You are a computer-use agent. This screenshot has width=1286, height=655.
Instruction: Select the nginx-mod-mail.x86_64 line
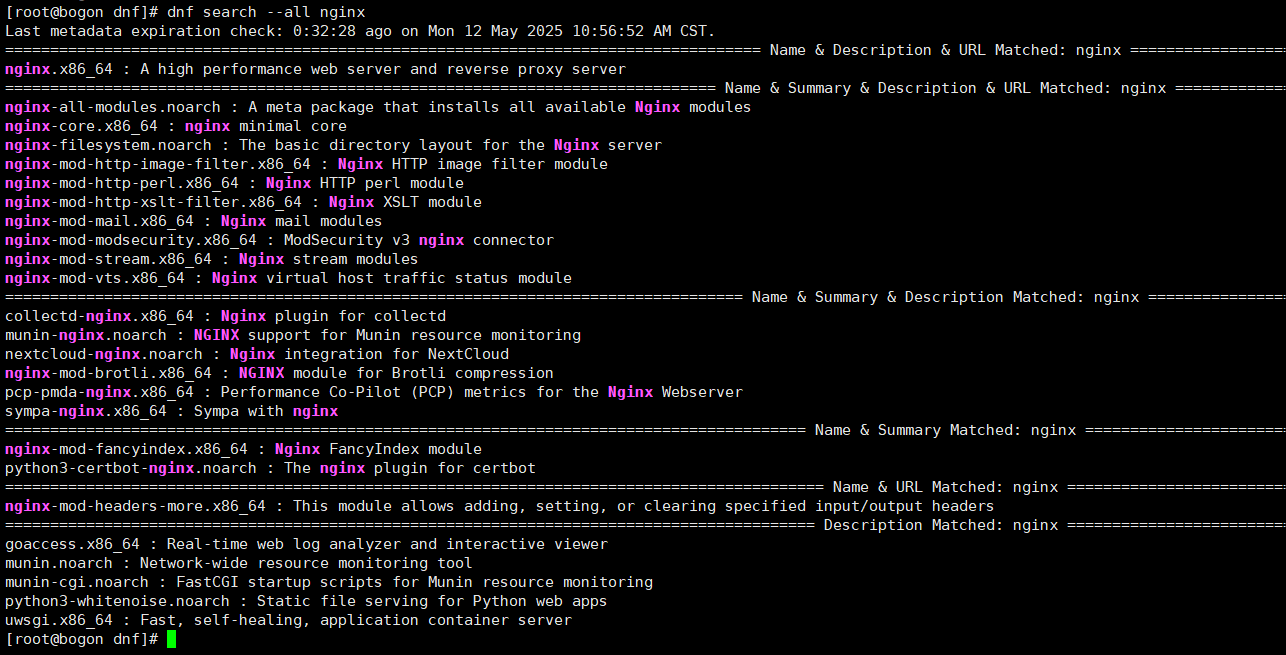coord(194,221)
